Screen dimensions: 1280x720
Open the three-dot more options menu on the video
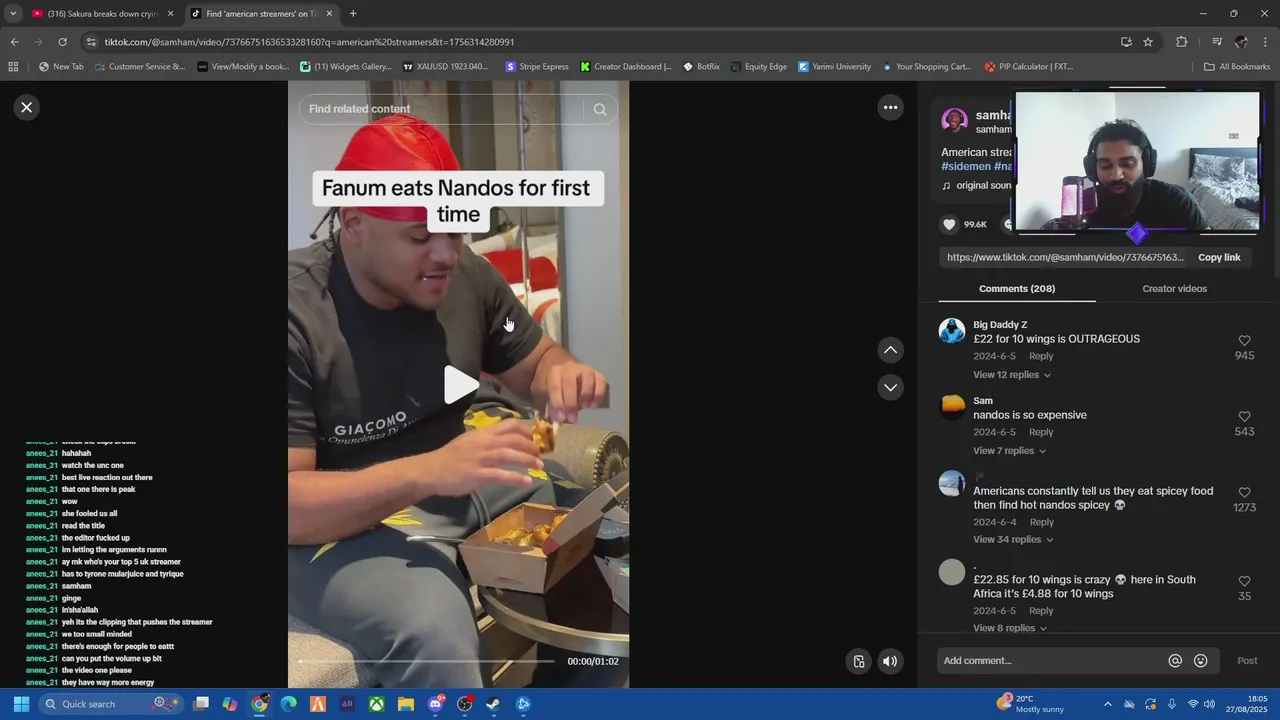(x=890, y=108)
